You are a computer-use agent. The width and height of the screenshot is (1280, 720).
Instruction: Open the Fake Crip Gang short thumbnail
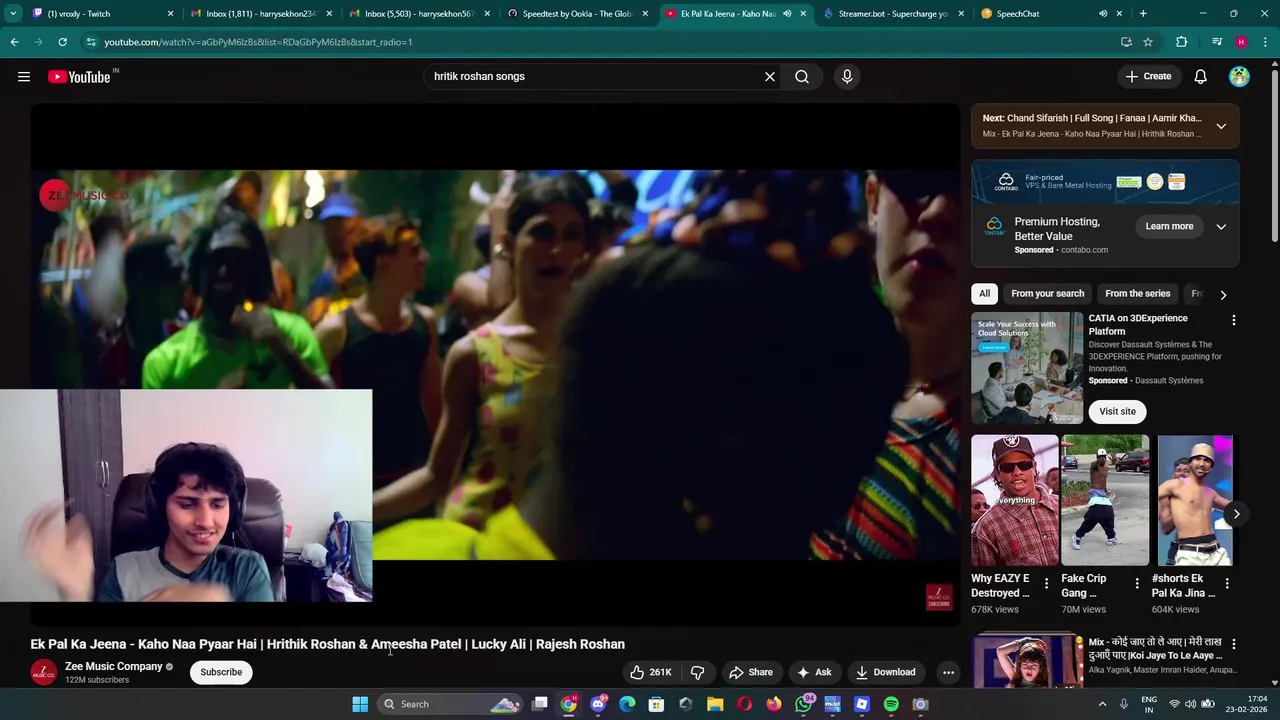(1105, 500)
